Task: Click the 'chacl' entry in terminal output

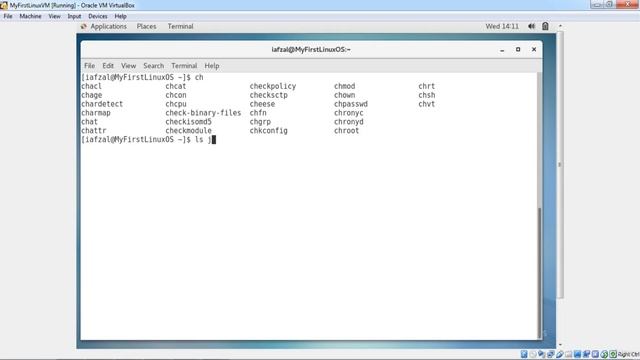Action: (91, 86)
